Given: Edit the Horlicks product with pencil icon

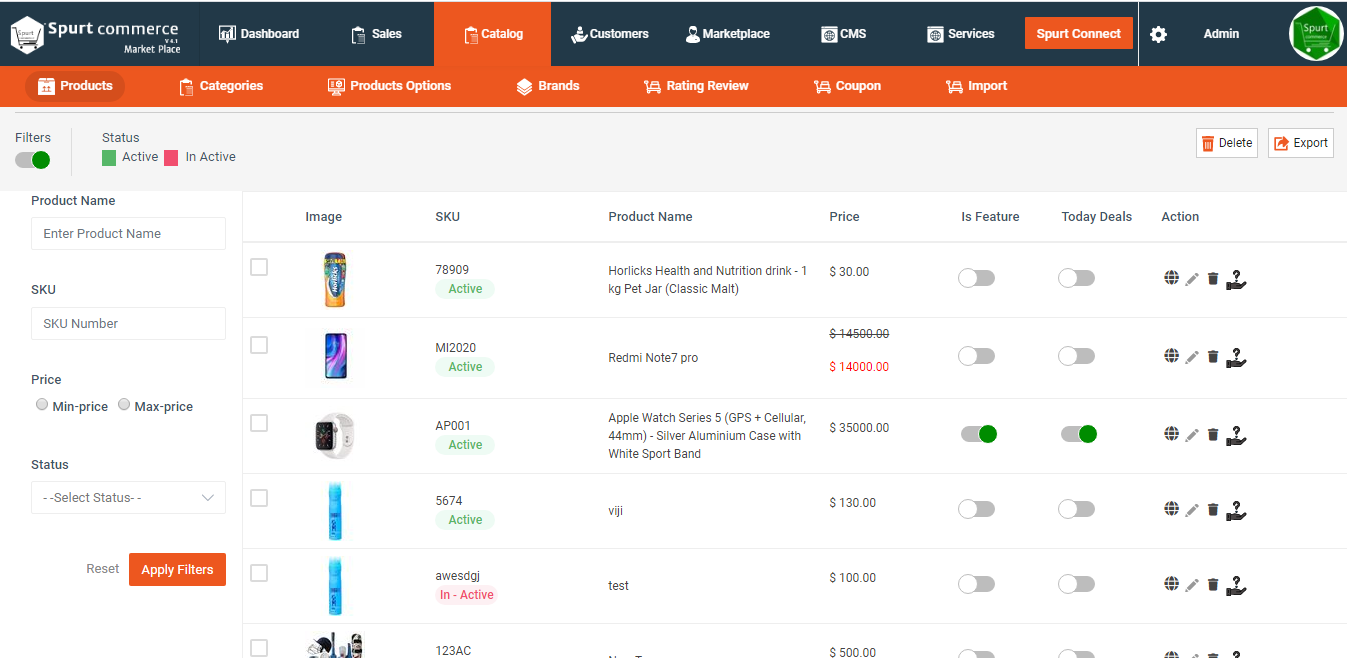Looking at the screenshot, I should click(x=1192, y=279).
